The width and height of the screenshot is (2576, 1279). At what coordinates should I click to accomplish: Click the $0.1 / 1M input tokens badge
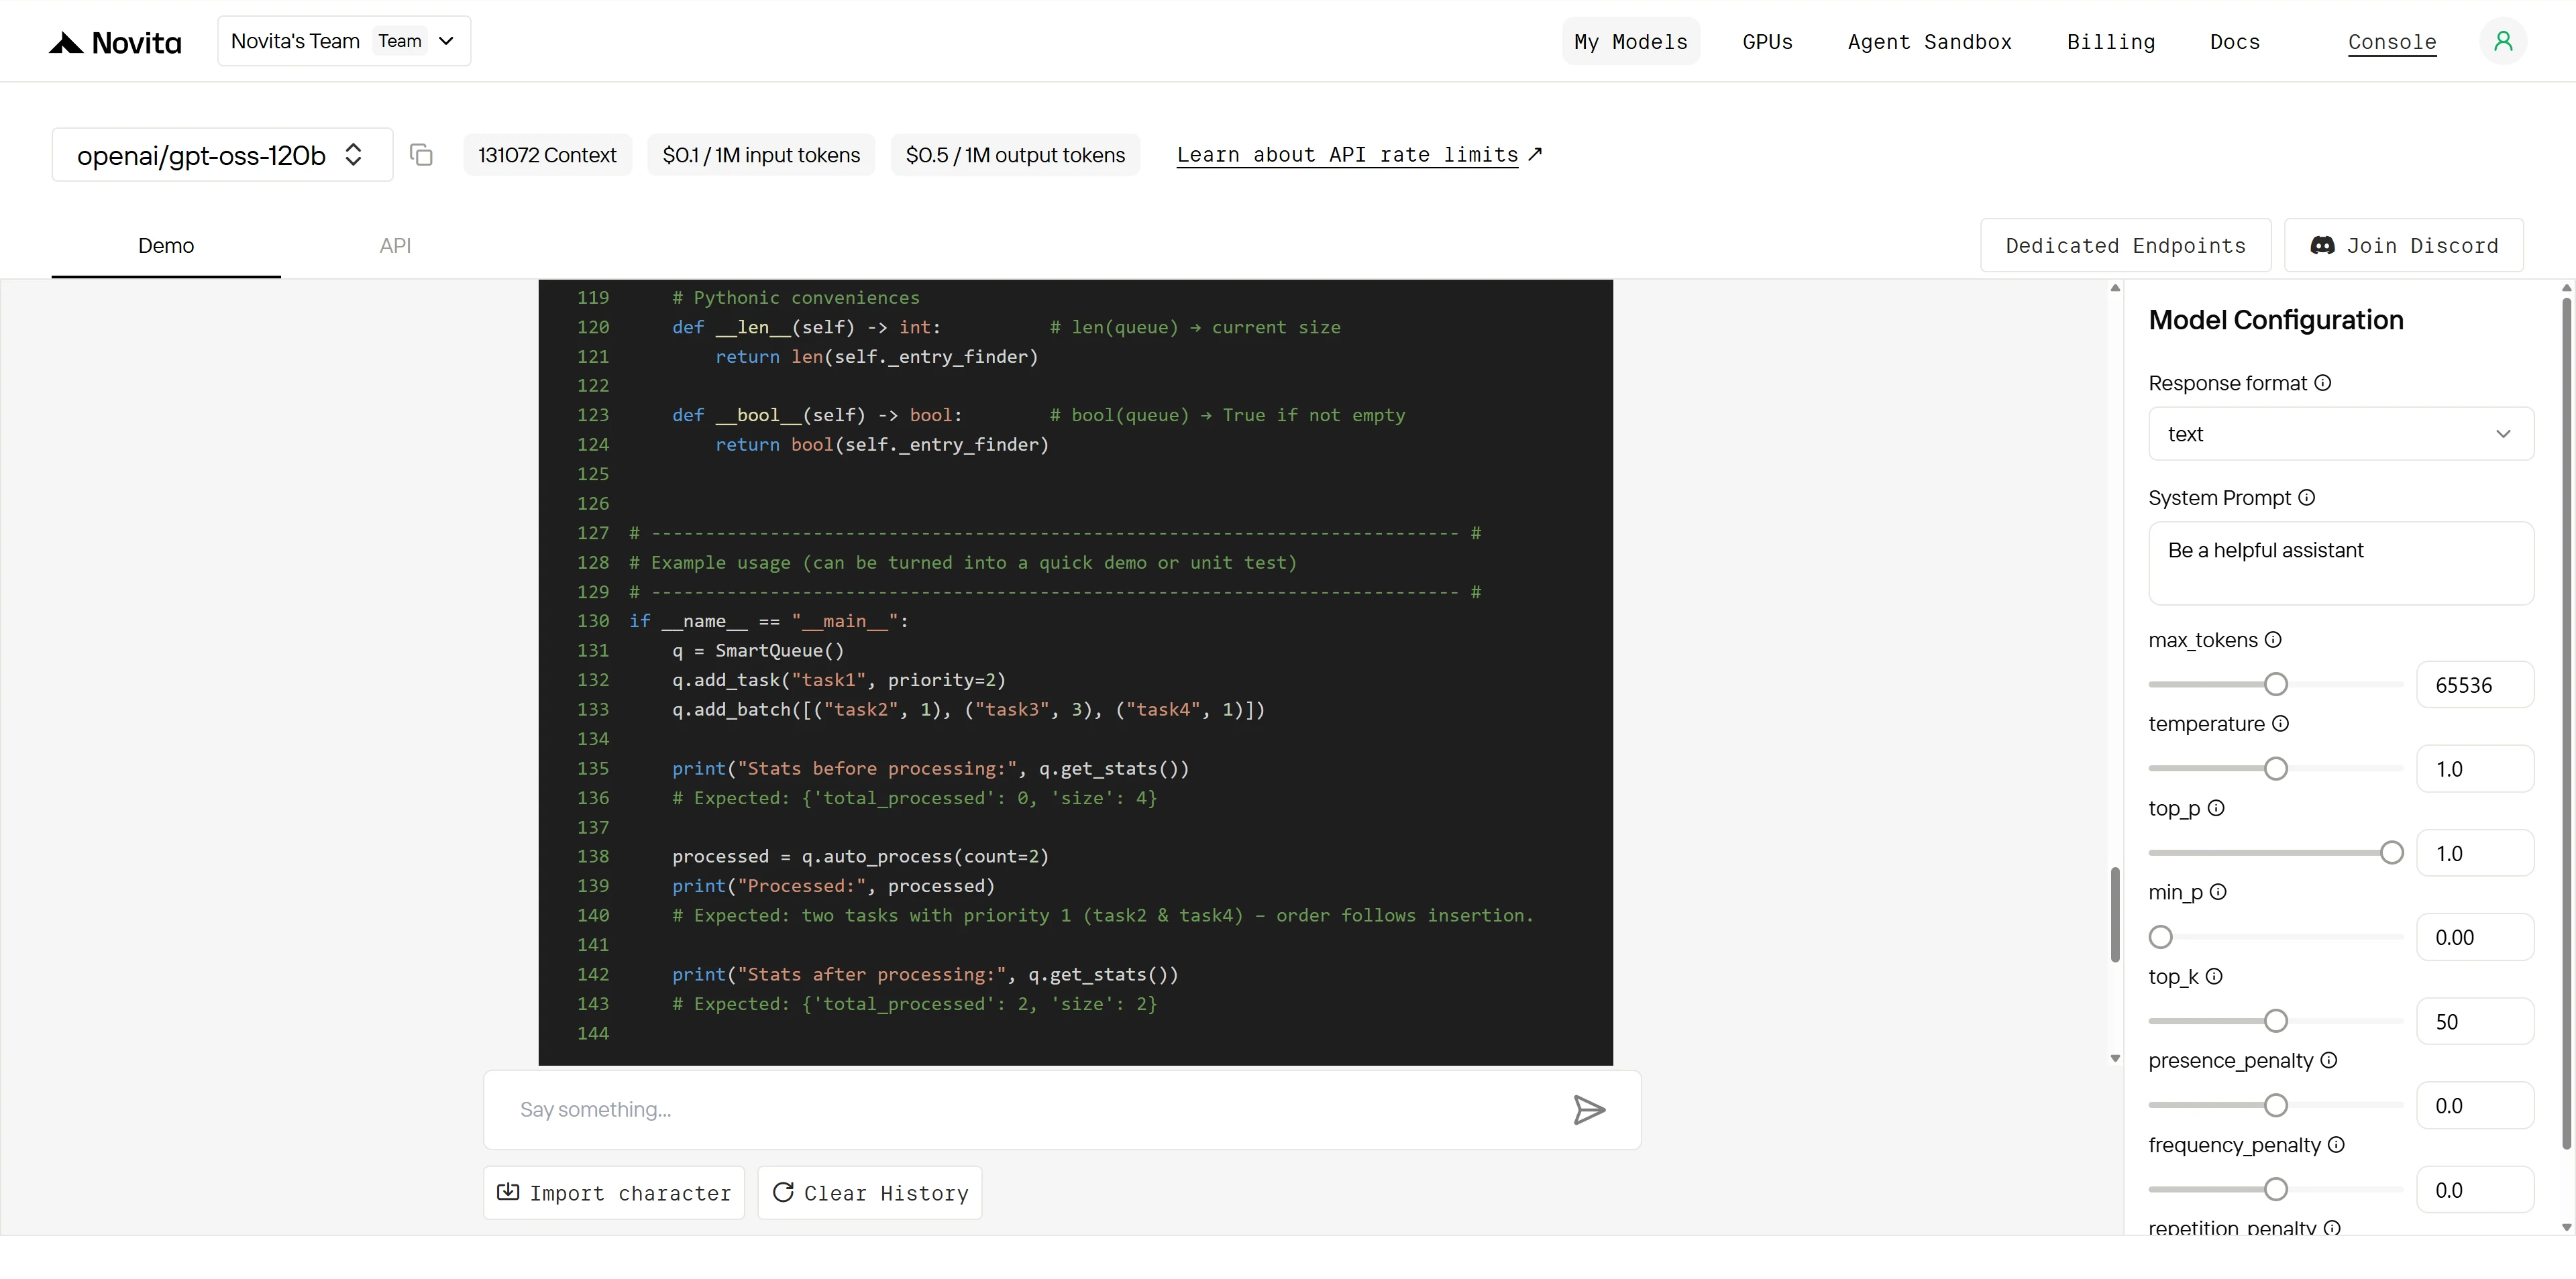point(761,155)
